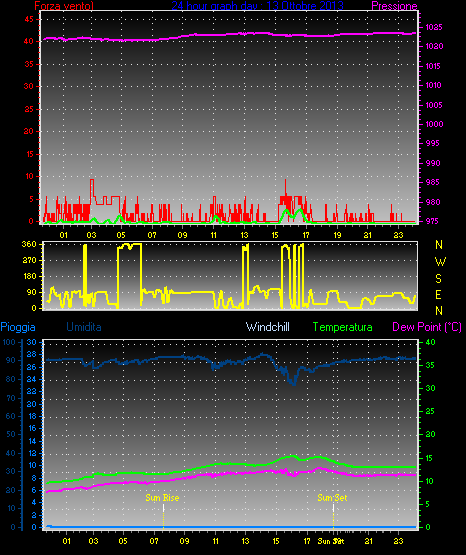Screen dimensions: 466x555
Task: Click the 40 temperature axis value
Action: 430,342
